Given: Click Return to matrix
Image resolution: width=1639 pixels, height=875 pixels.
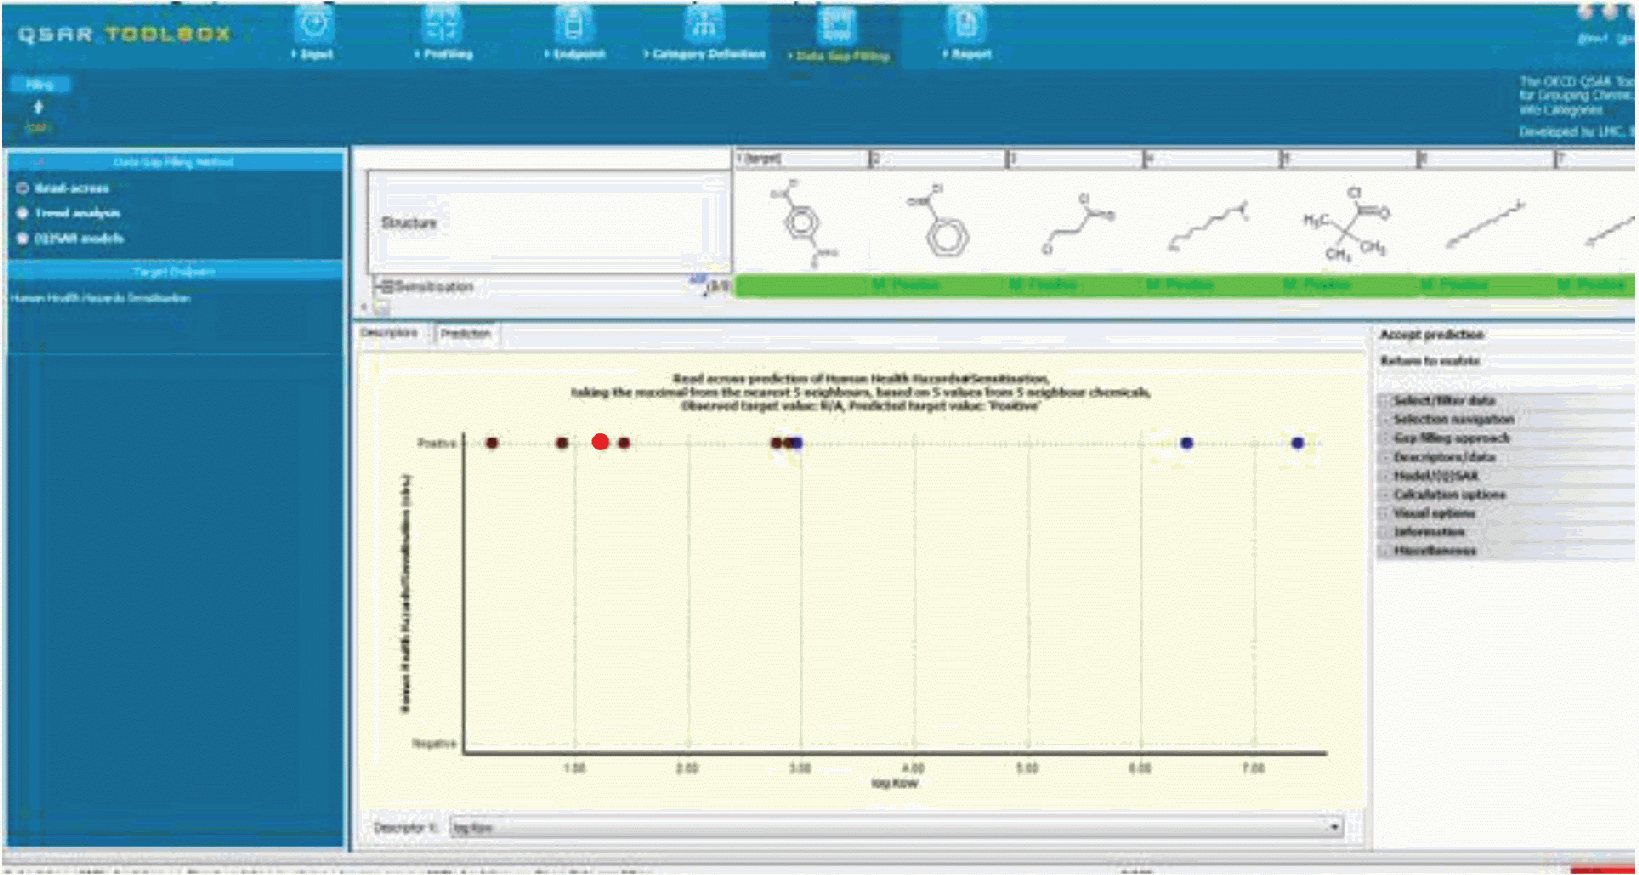Looking at the screenshot, I should click(1429, 360).
